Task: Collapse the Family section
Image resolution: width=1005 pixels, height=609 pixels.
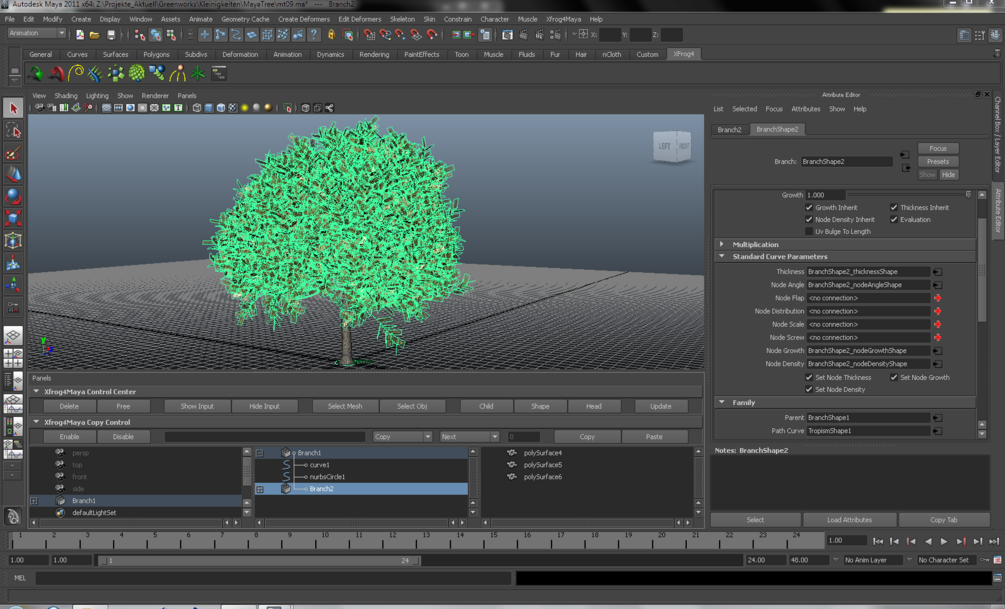Action: point(722,403)
